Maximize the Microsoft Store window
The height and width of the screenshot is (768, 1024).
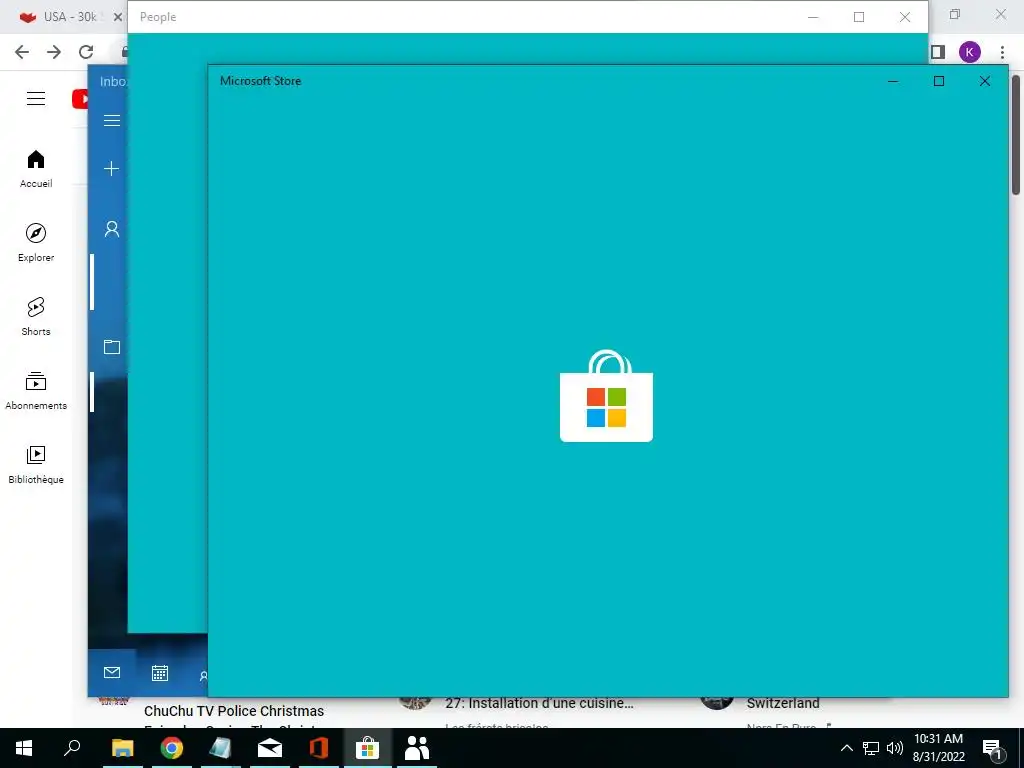(939, 81)
